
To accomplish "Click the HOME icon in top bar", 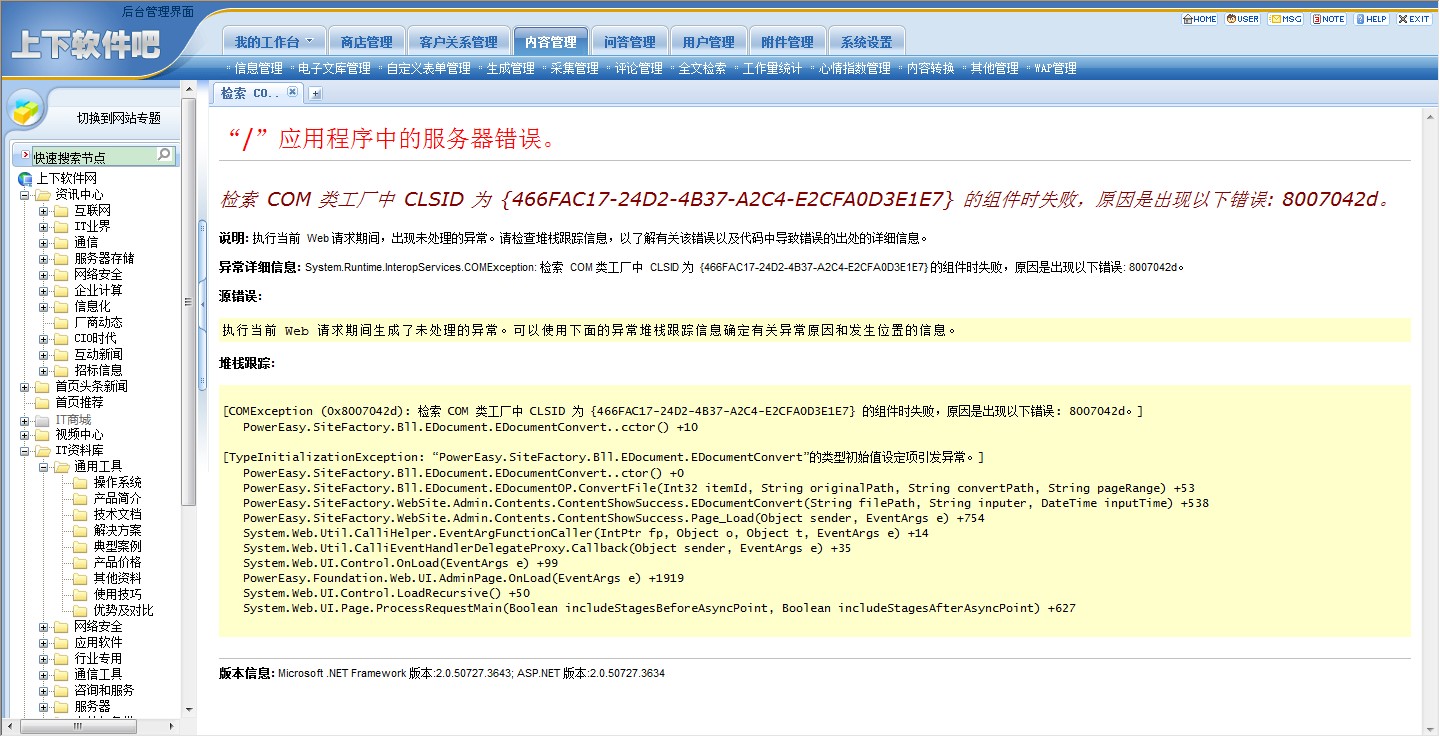I will (1199, 19).
